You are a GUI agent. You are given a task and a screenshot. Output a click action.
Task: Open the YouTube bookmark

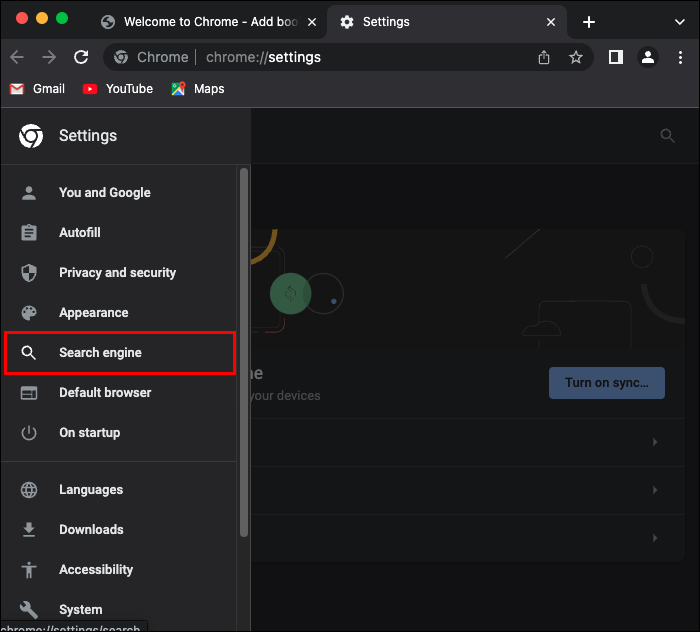(x=118, y=89)
